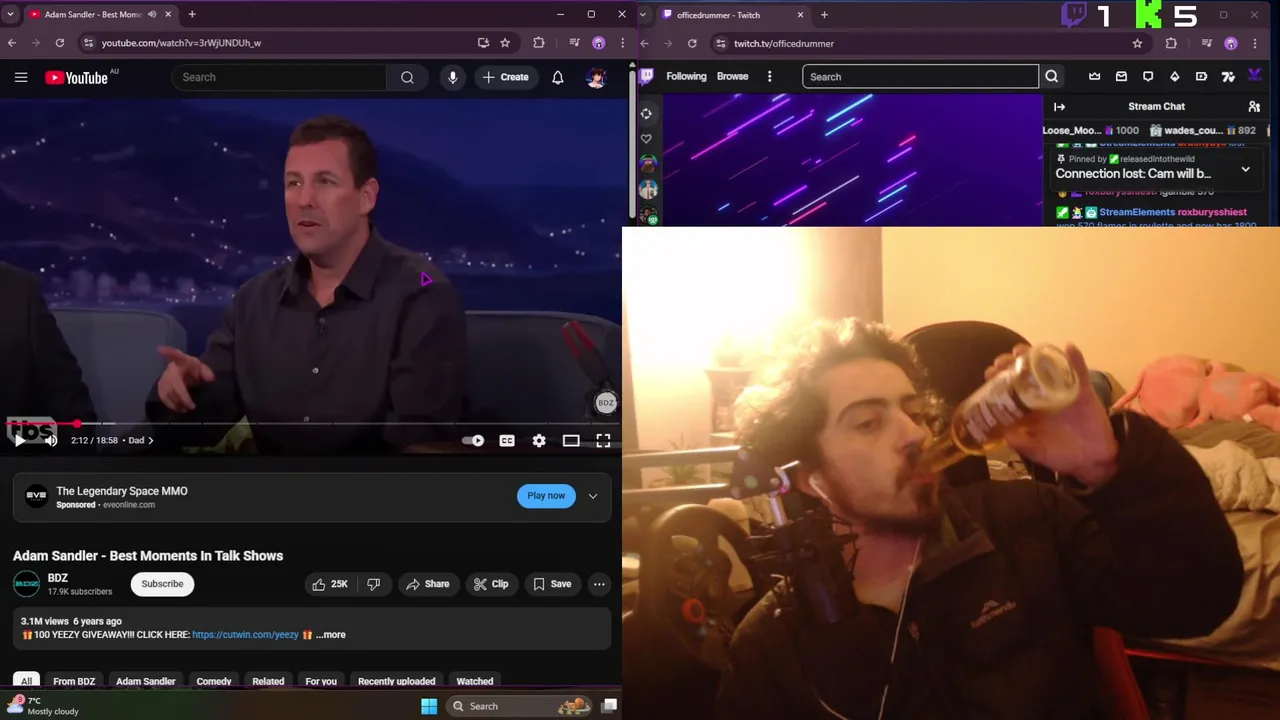Open YouTube player settings gear
This screenshot has height=720, width=1280.
(x=539, y=440)
